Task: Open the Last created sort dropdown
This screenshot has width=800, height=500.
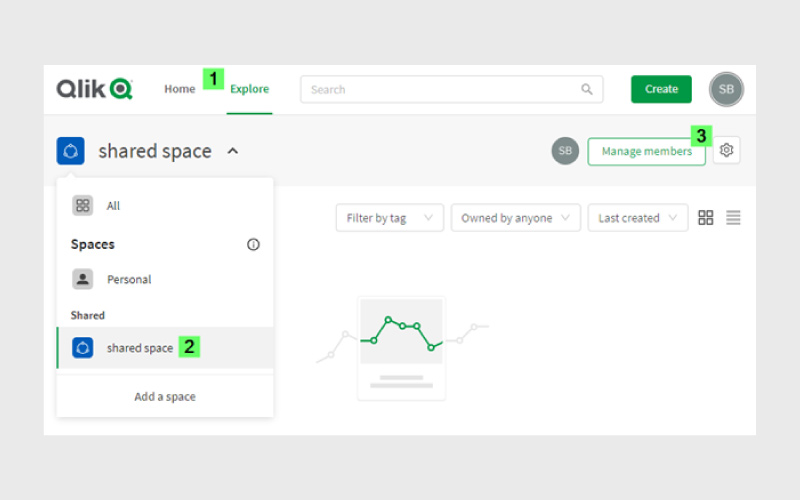Action: point(638,218)
